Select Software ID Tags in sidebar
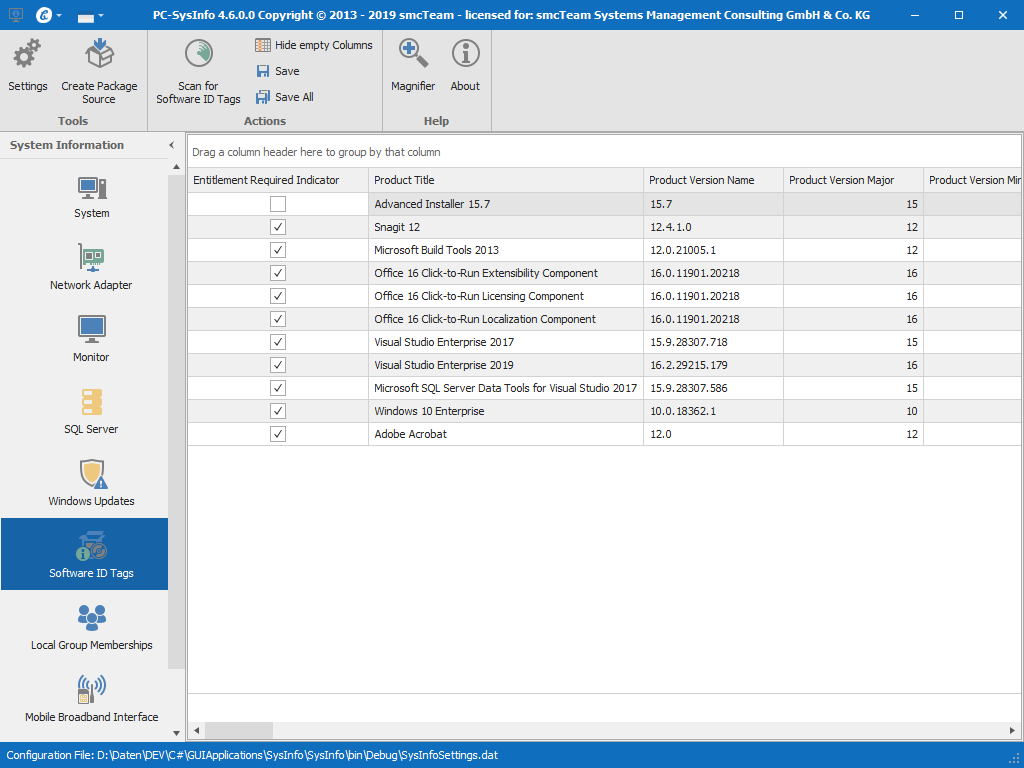The height and width of the screenshot is (768, 1024). (x=85, y=554)
